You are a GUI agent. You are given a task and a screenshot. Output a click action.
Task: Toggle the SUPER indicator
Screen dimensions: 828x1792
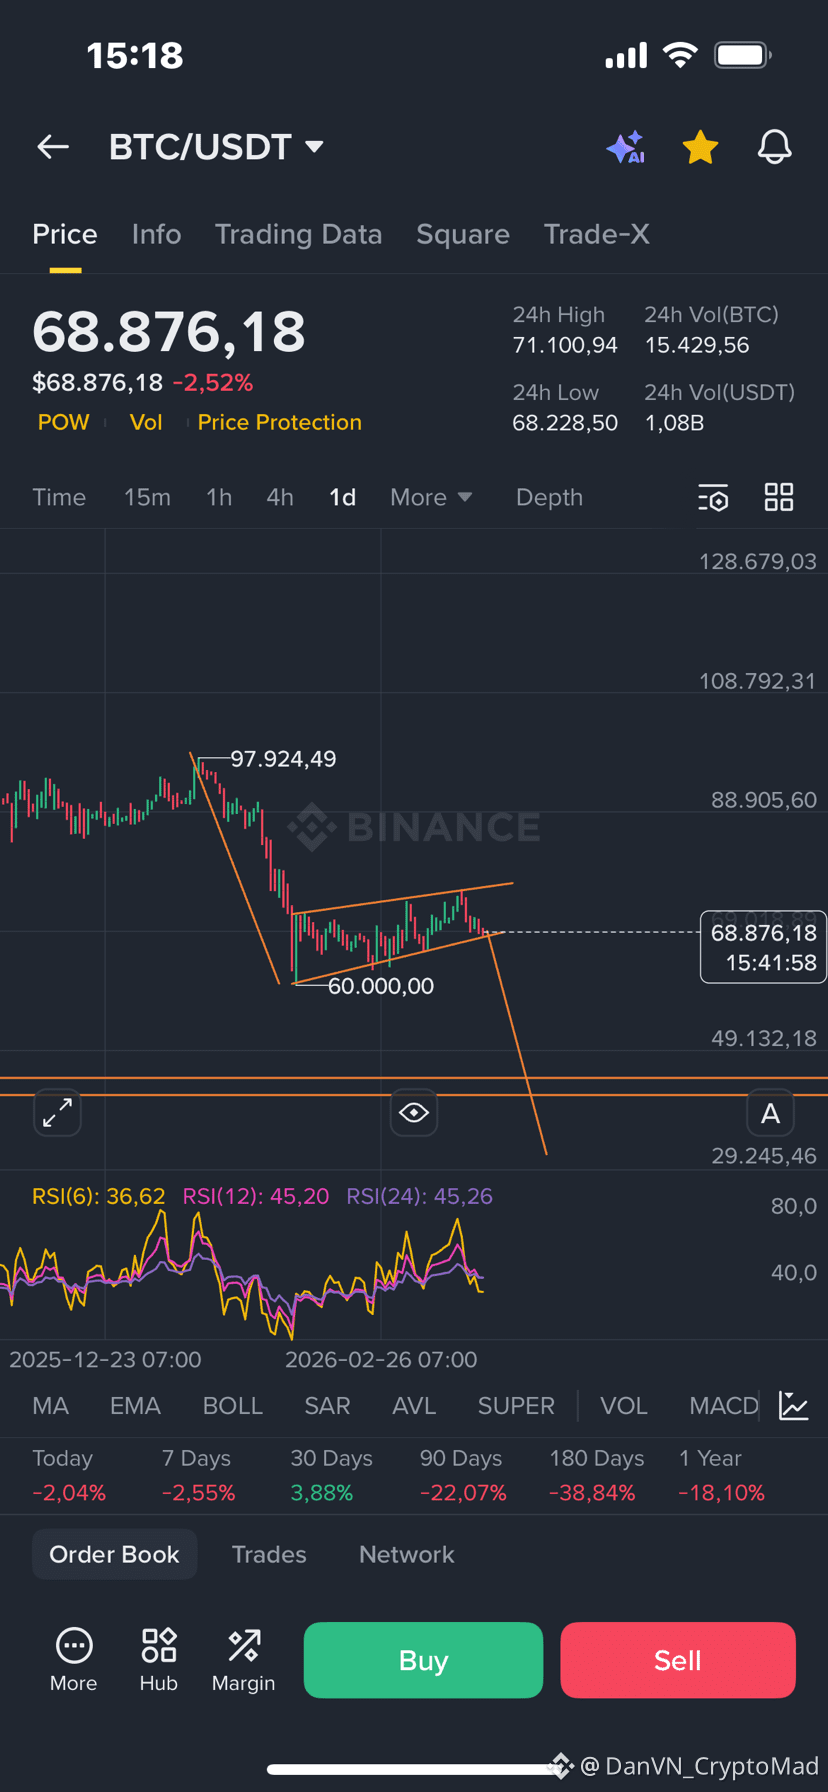point(516,1406)
